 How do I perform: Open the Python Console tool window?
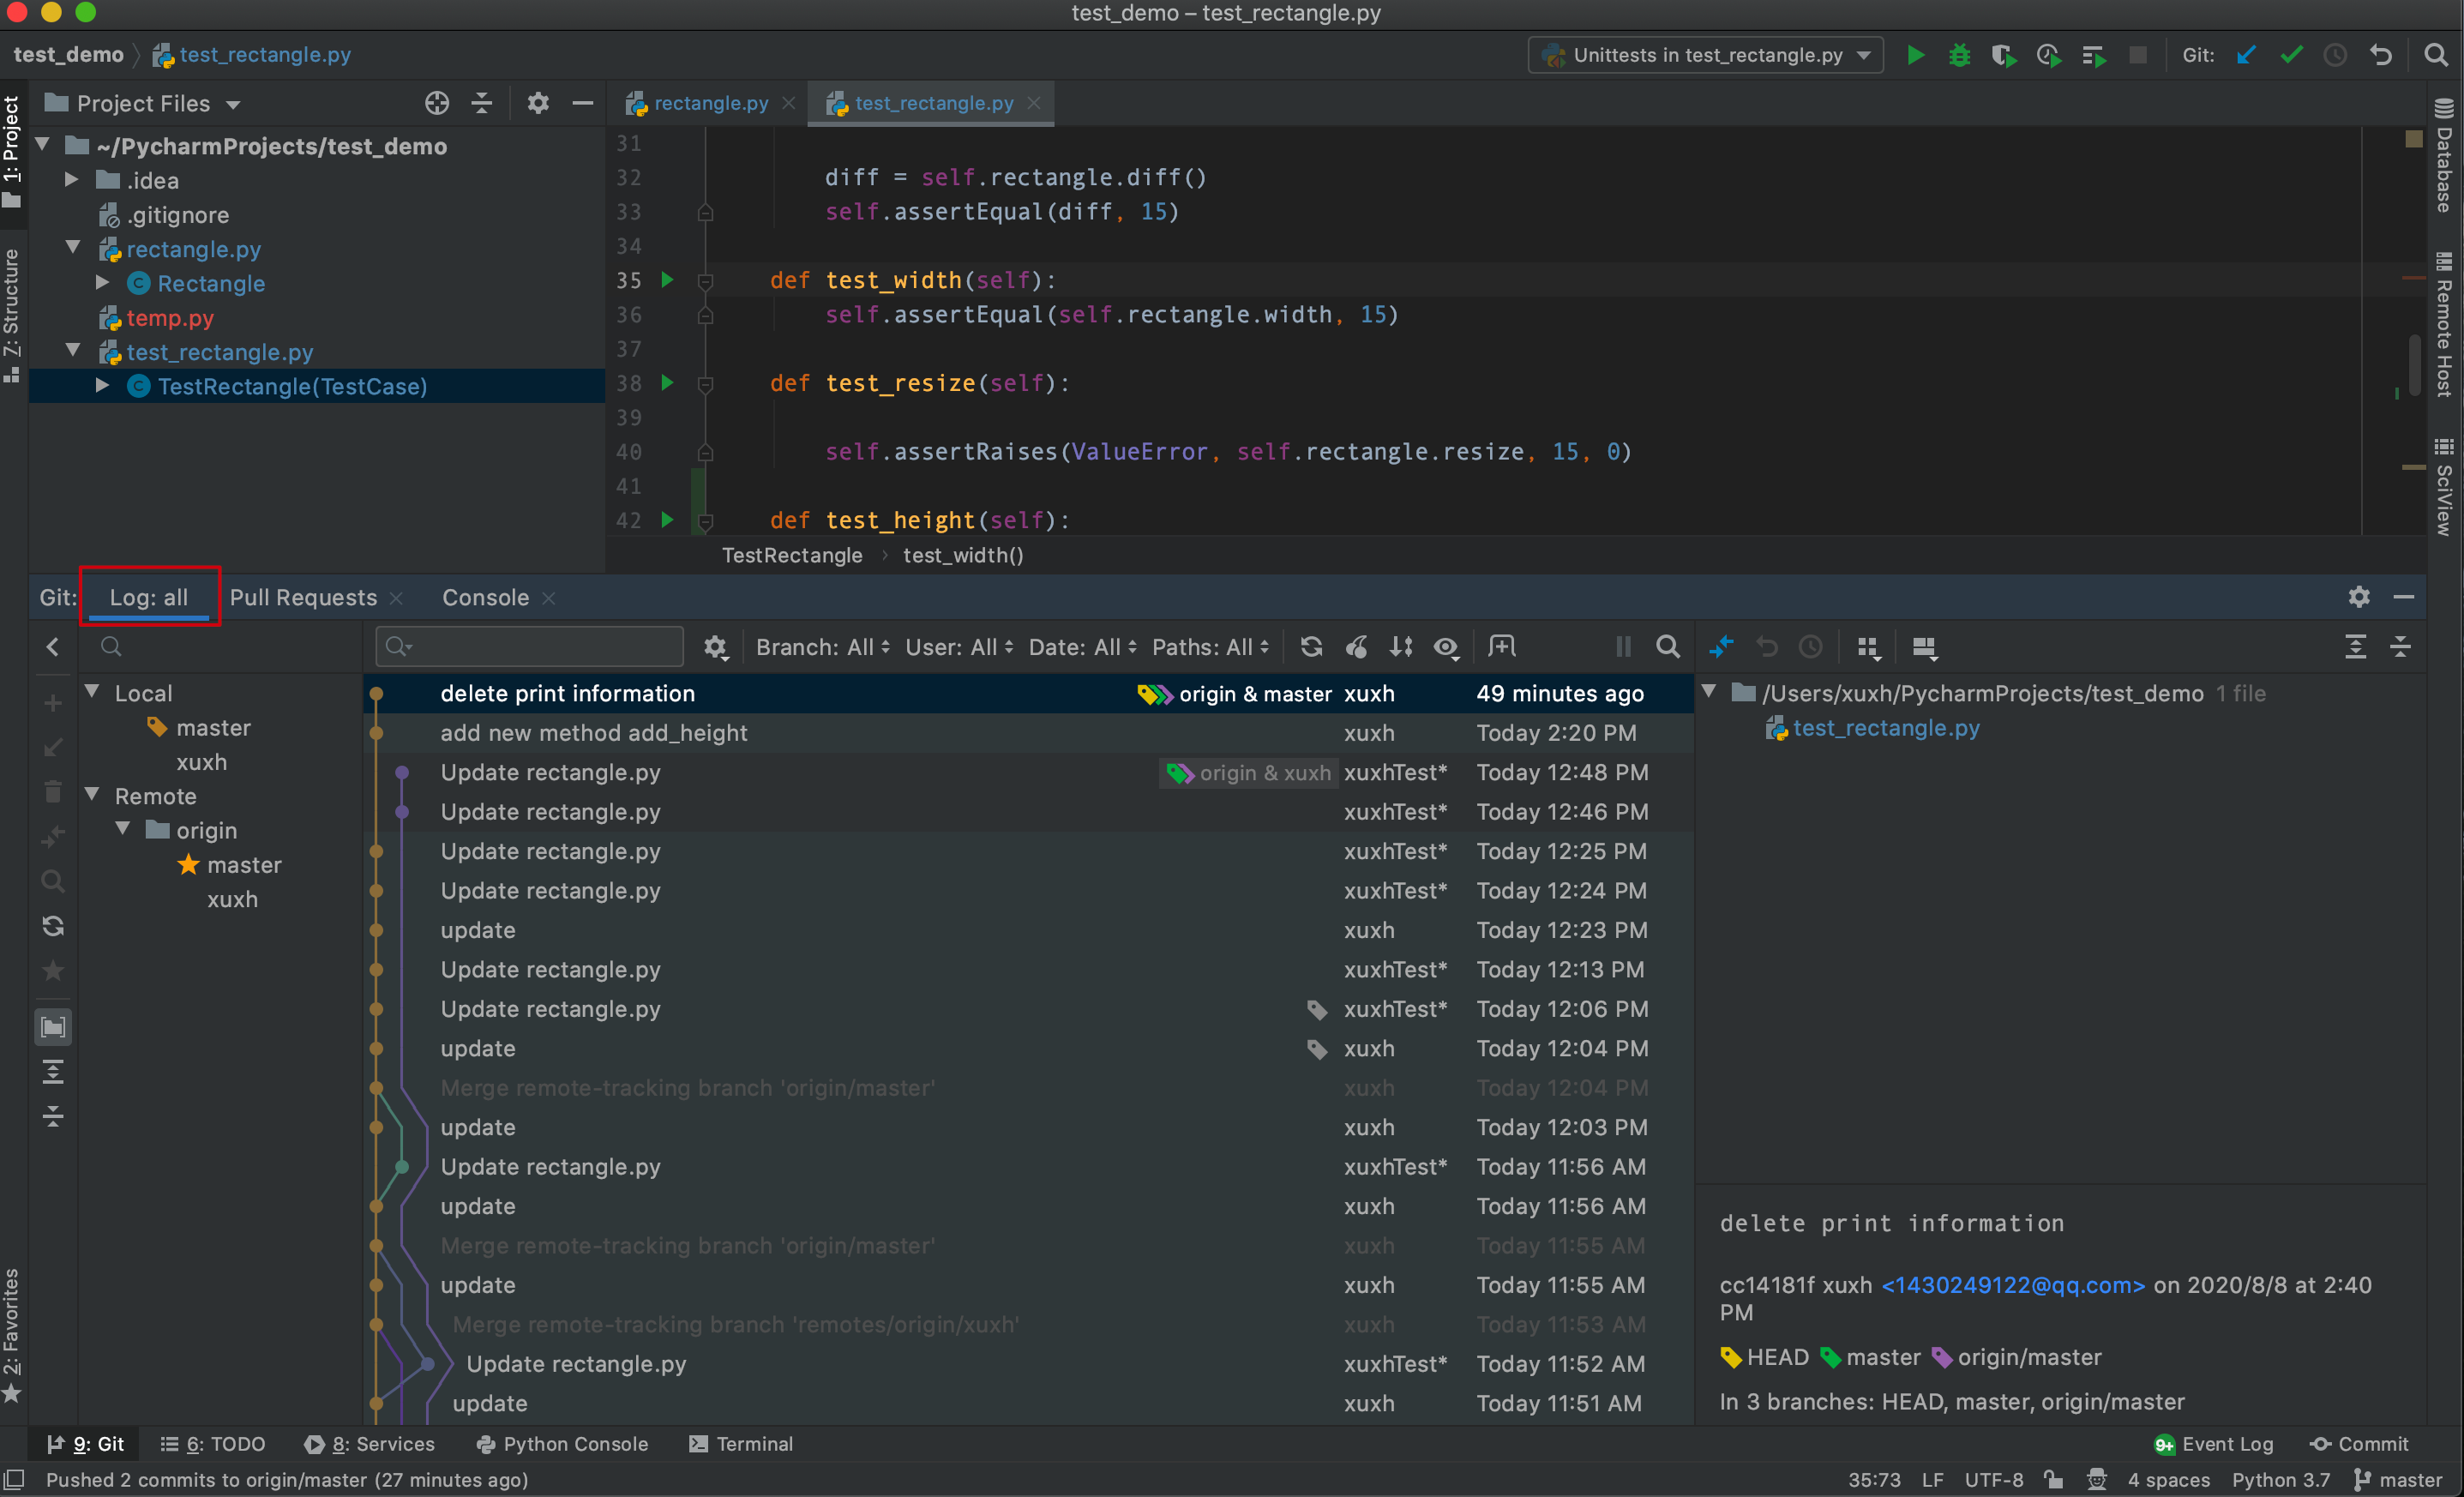coord(562,1444)
